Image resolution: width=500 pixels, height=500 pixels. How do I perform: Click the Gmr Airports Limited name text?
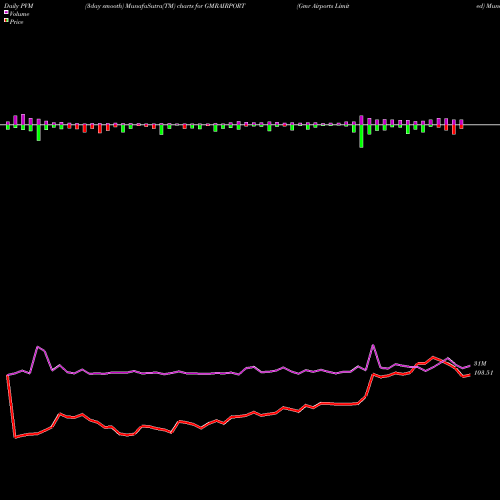323,6
